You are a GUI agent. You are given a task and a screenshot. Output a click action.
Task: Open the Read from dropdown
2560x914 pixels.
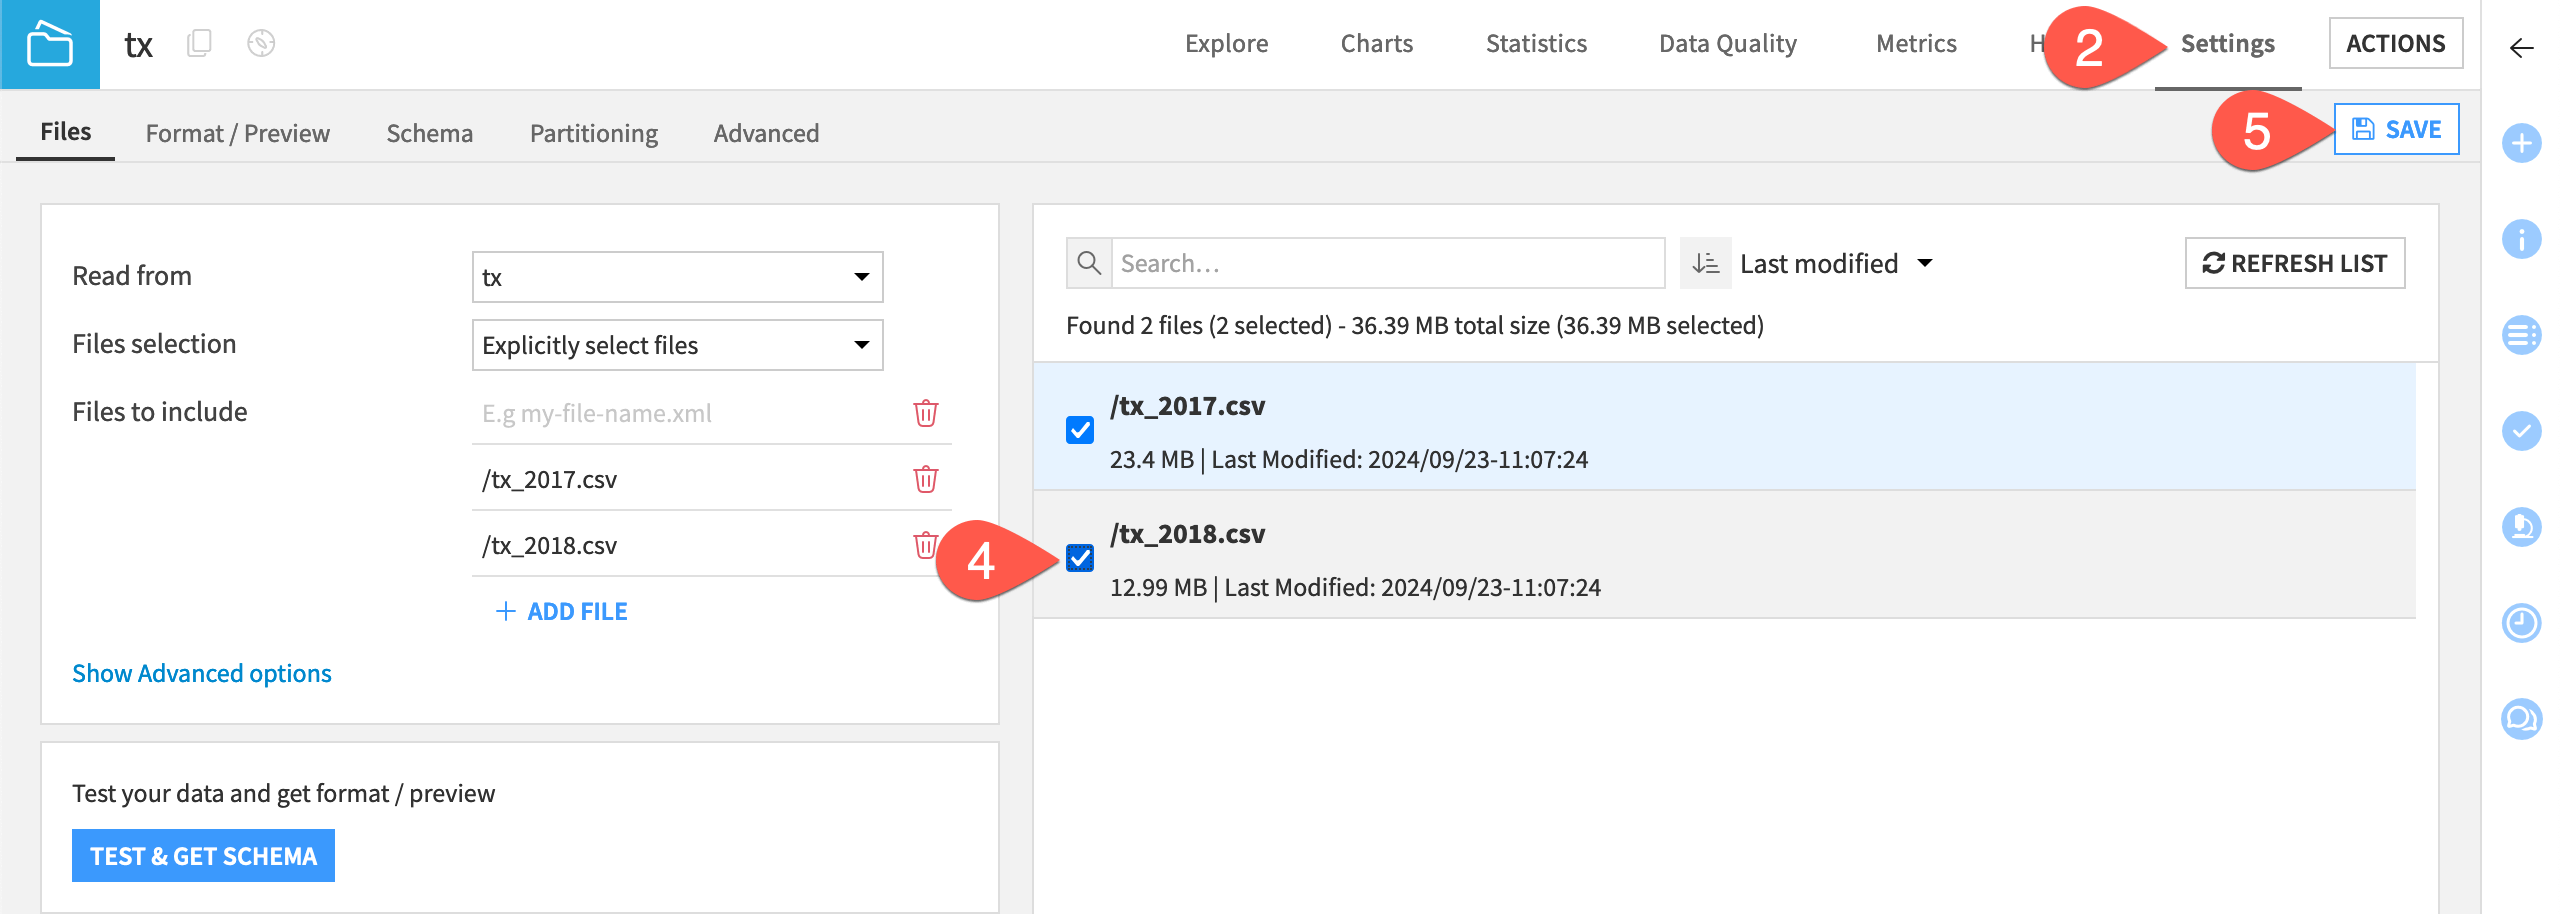tap(677, 277)
